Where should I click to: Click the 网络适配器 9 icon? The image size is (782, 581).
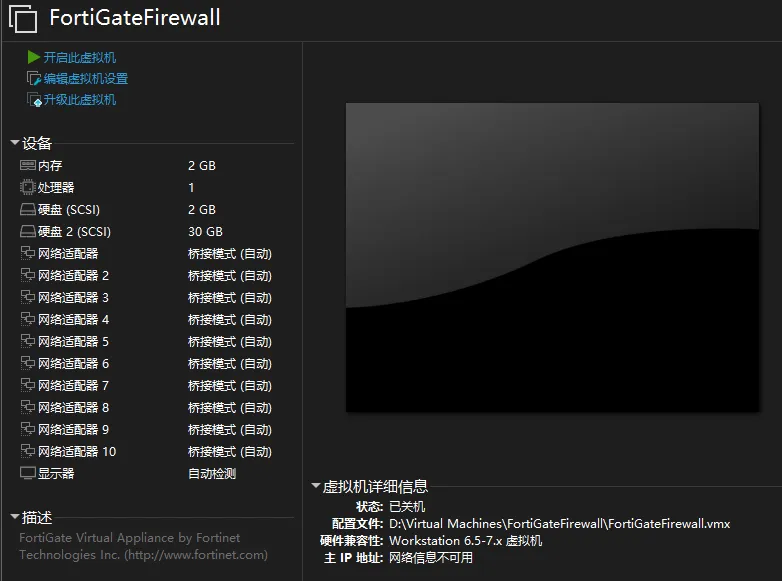27,429
